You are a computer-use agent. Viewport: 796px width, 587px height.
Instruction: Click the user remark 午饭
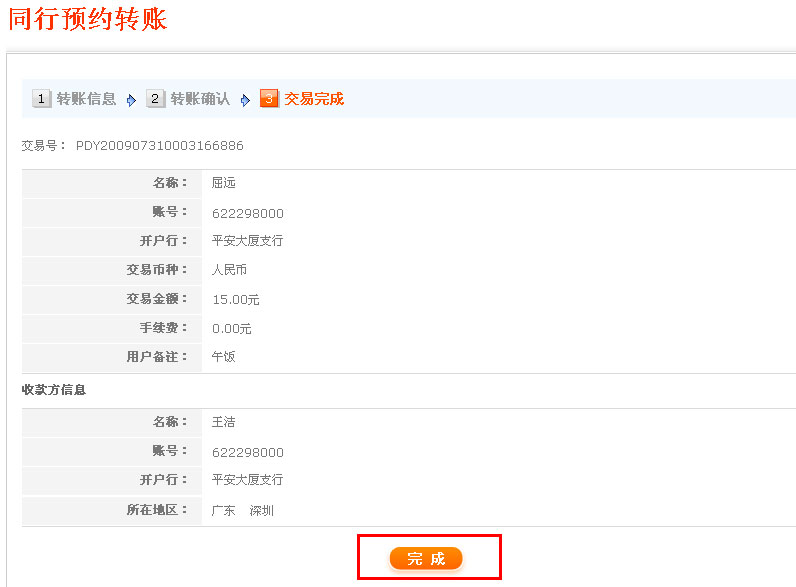[224, 357]
